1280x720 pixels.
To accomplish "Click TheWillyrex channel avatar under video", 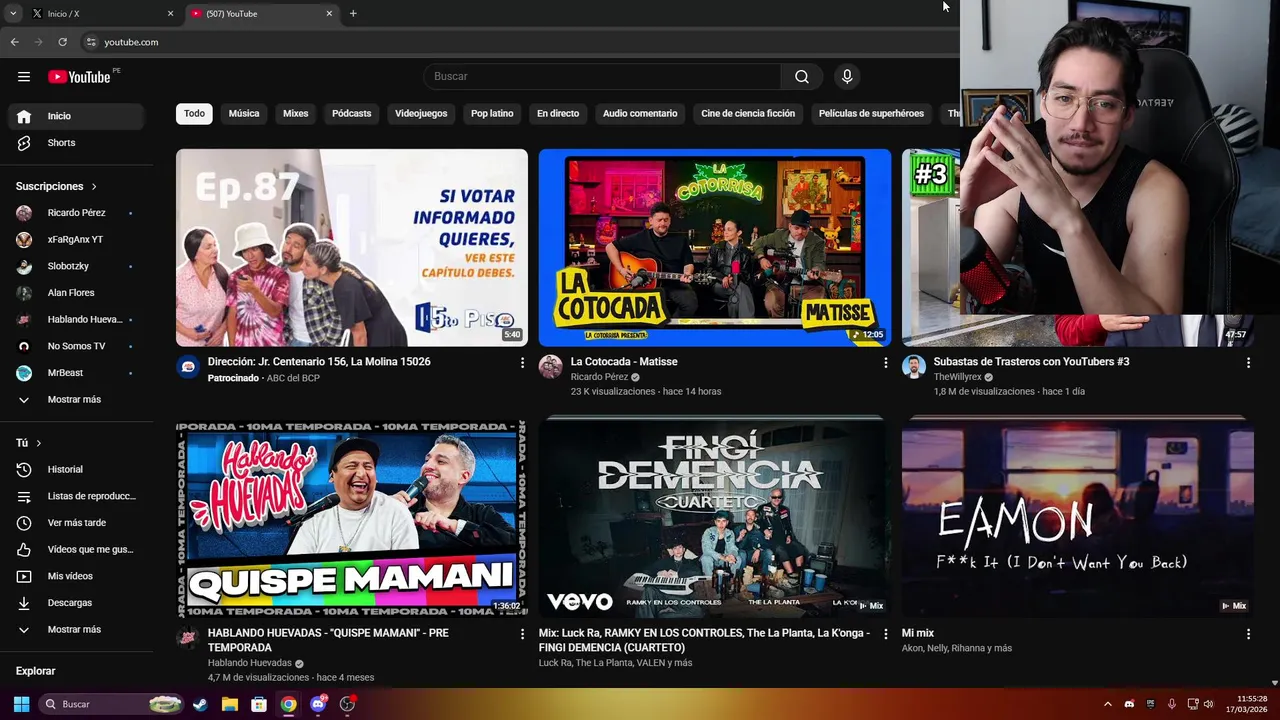I will pos(914,367).
